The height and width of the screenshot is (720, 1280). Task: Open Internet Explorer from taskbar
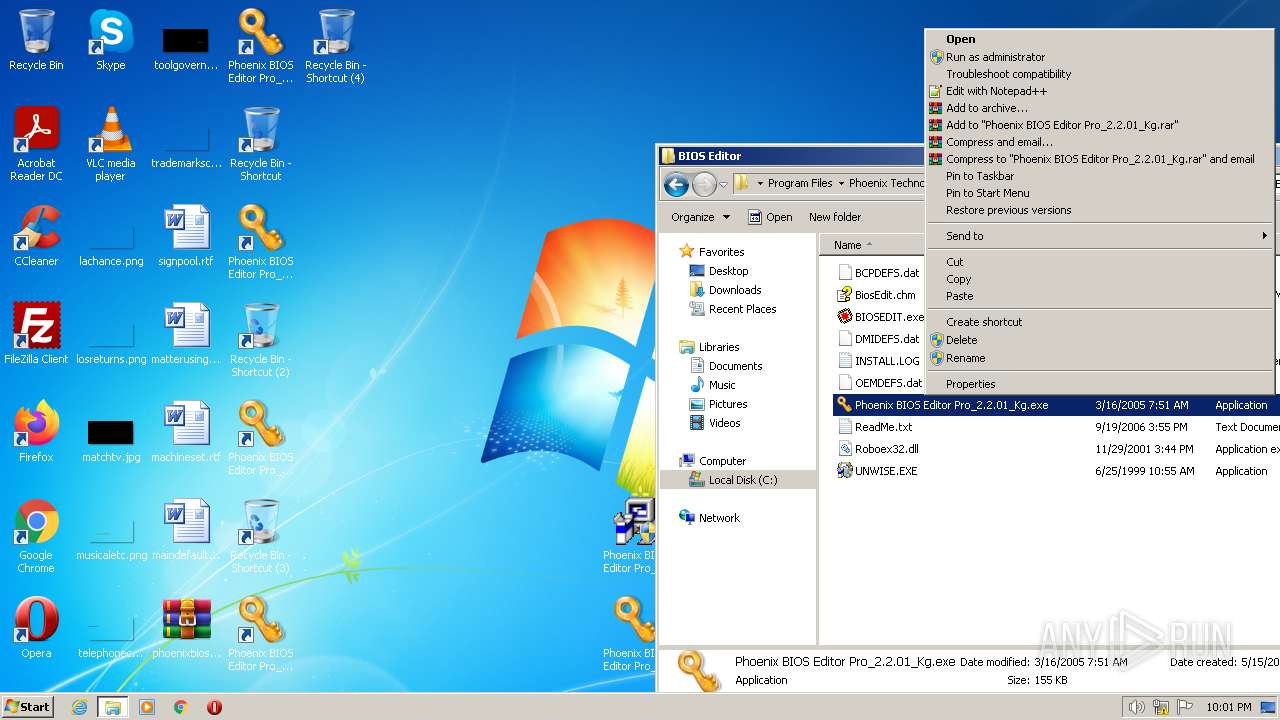(x=79, y=707)
